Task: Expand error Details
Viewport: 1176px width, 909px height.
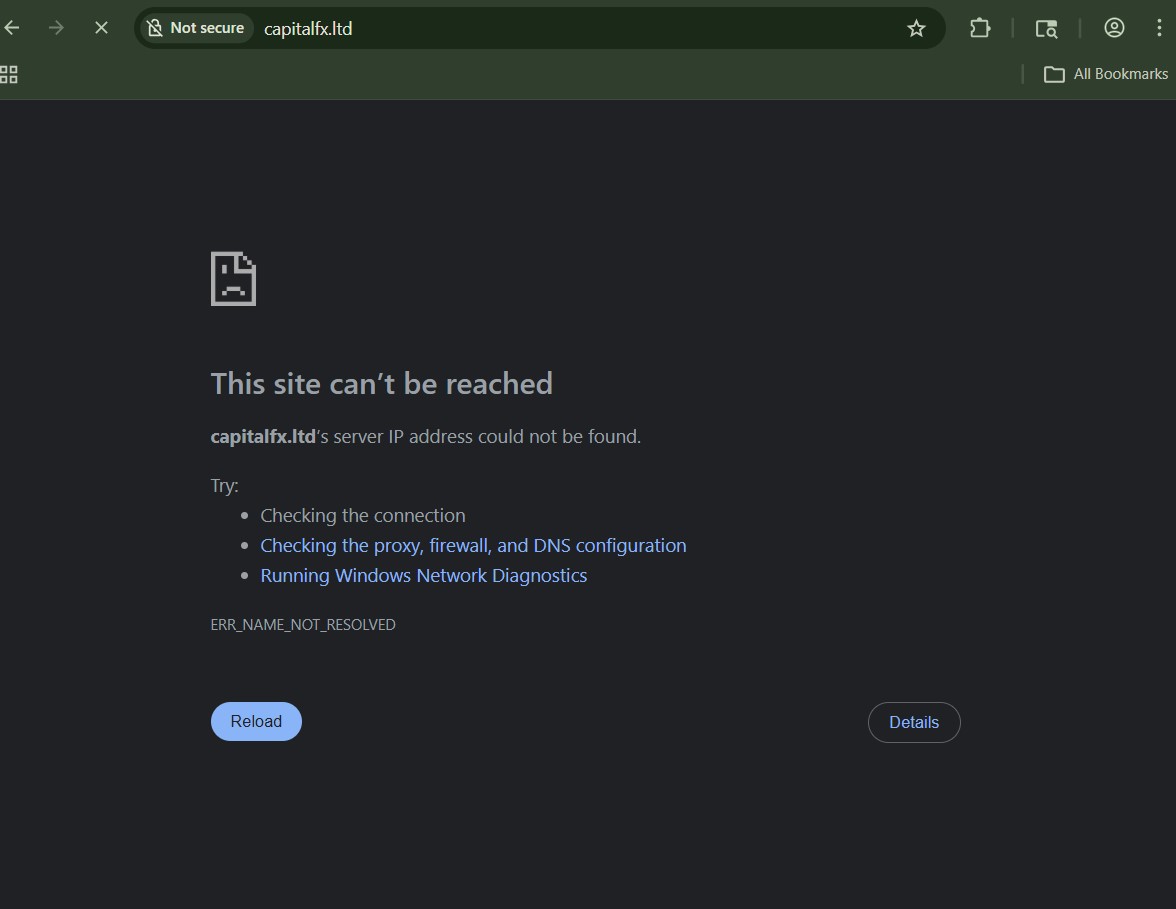Action: tap(914, 722)
